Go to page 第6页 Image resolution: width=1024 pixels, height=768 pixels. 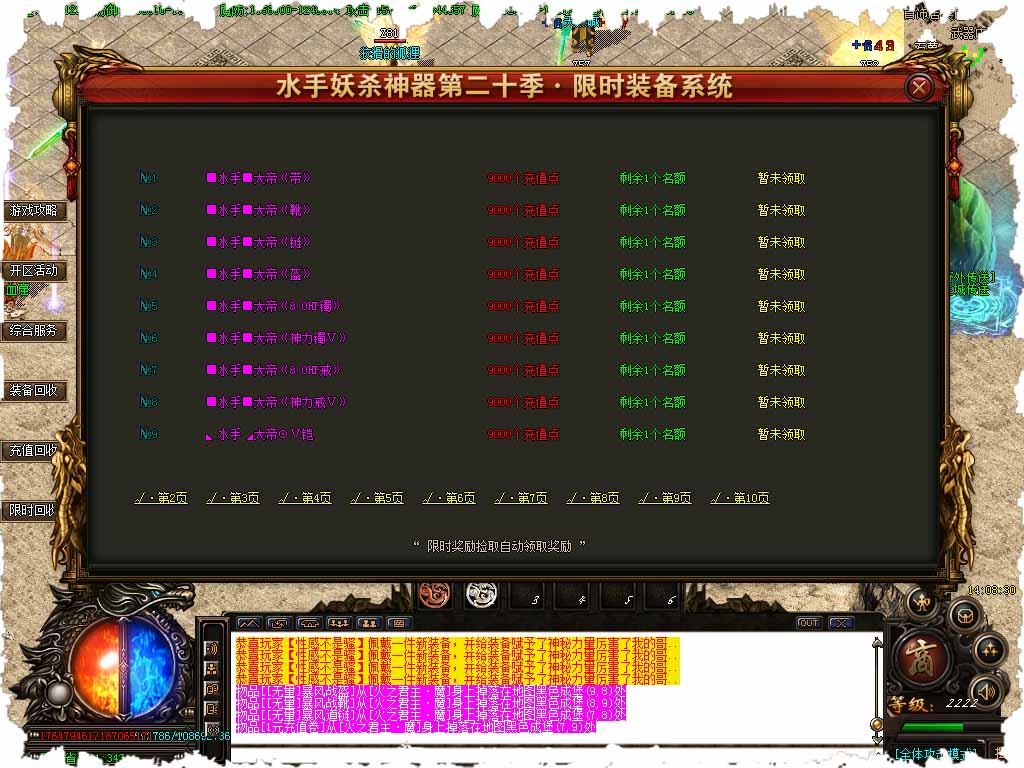pos(449,498)
